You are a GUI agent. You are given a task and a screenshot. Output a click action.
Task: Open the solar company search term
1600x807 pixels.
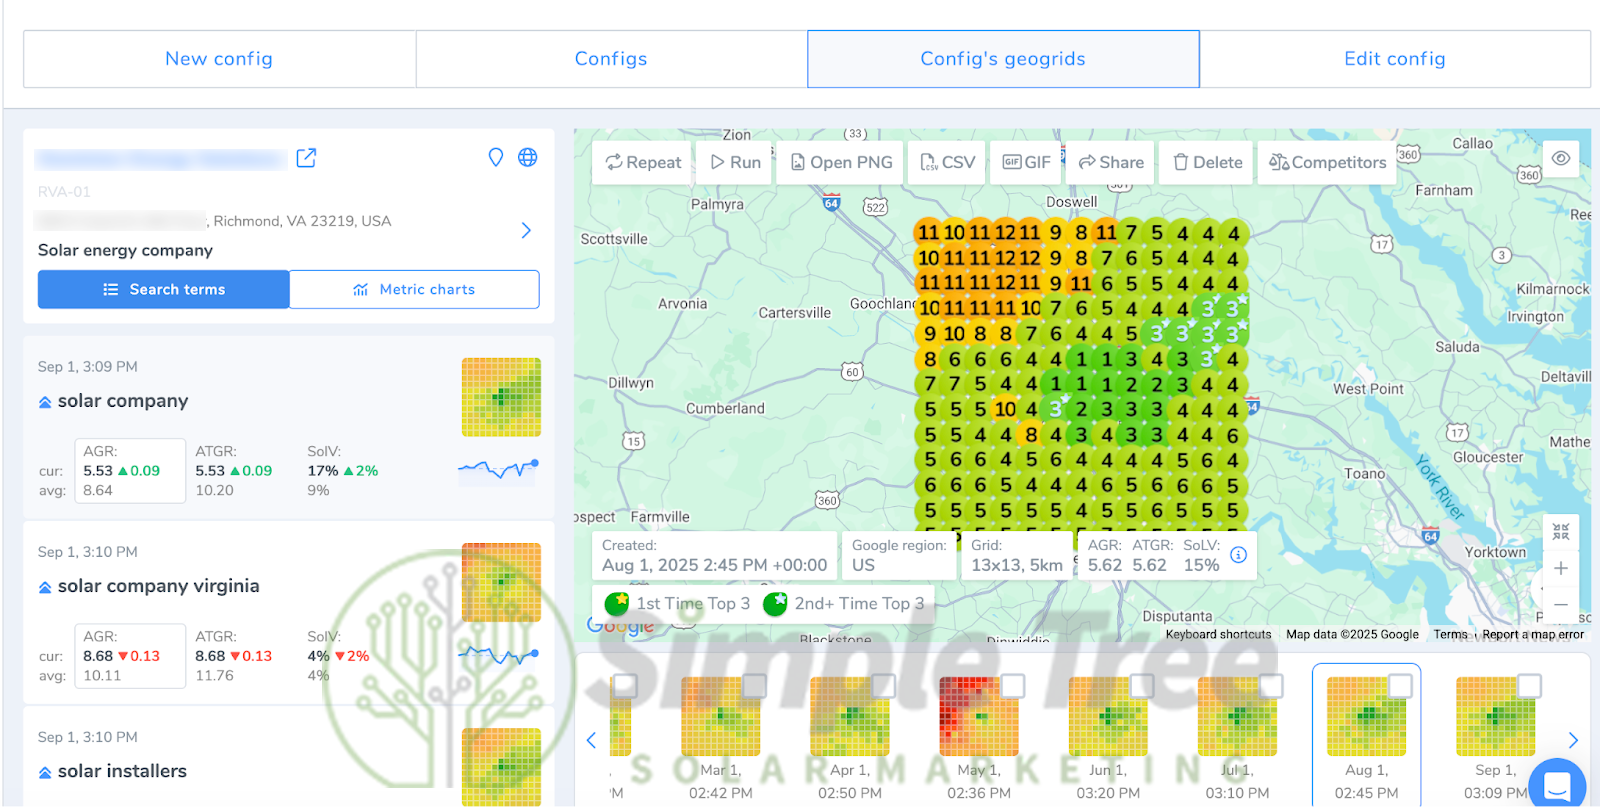pyautogui.click(x=123, y=401)
